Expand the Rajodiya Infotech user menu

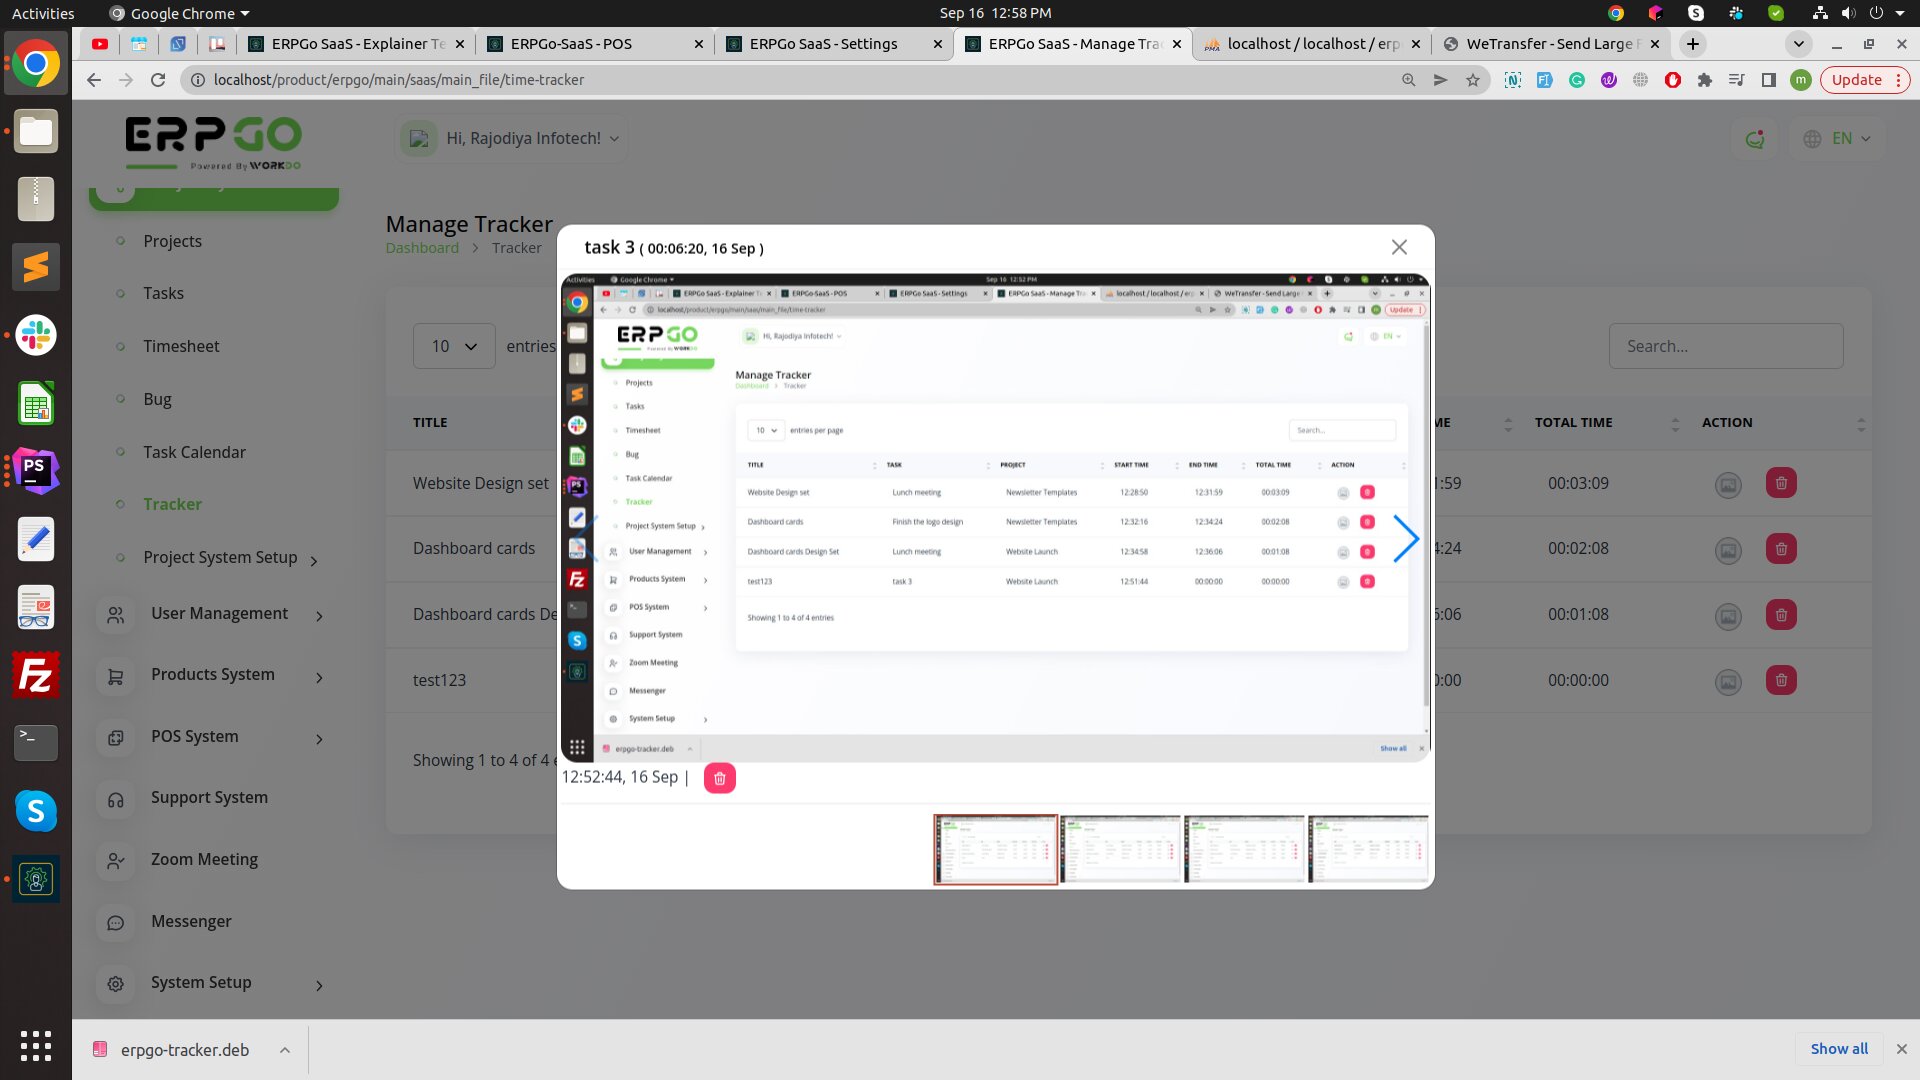510,139
